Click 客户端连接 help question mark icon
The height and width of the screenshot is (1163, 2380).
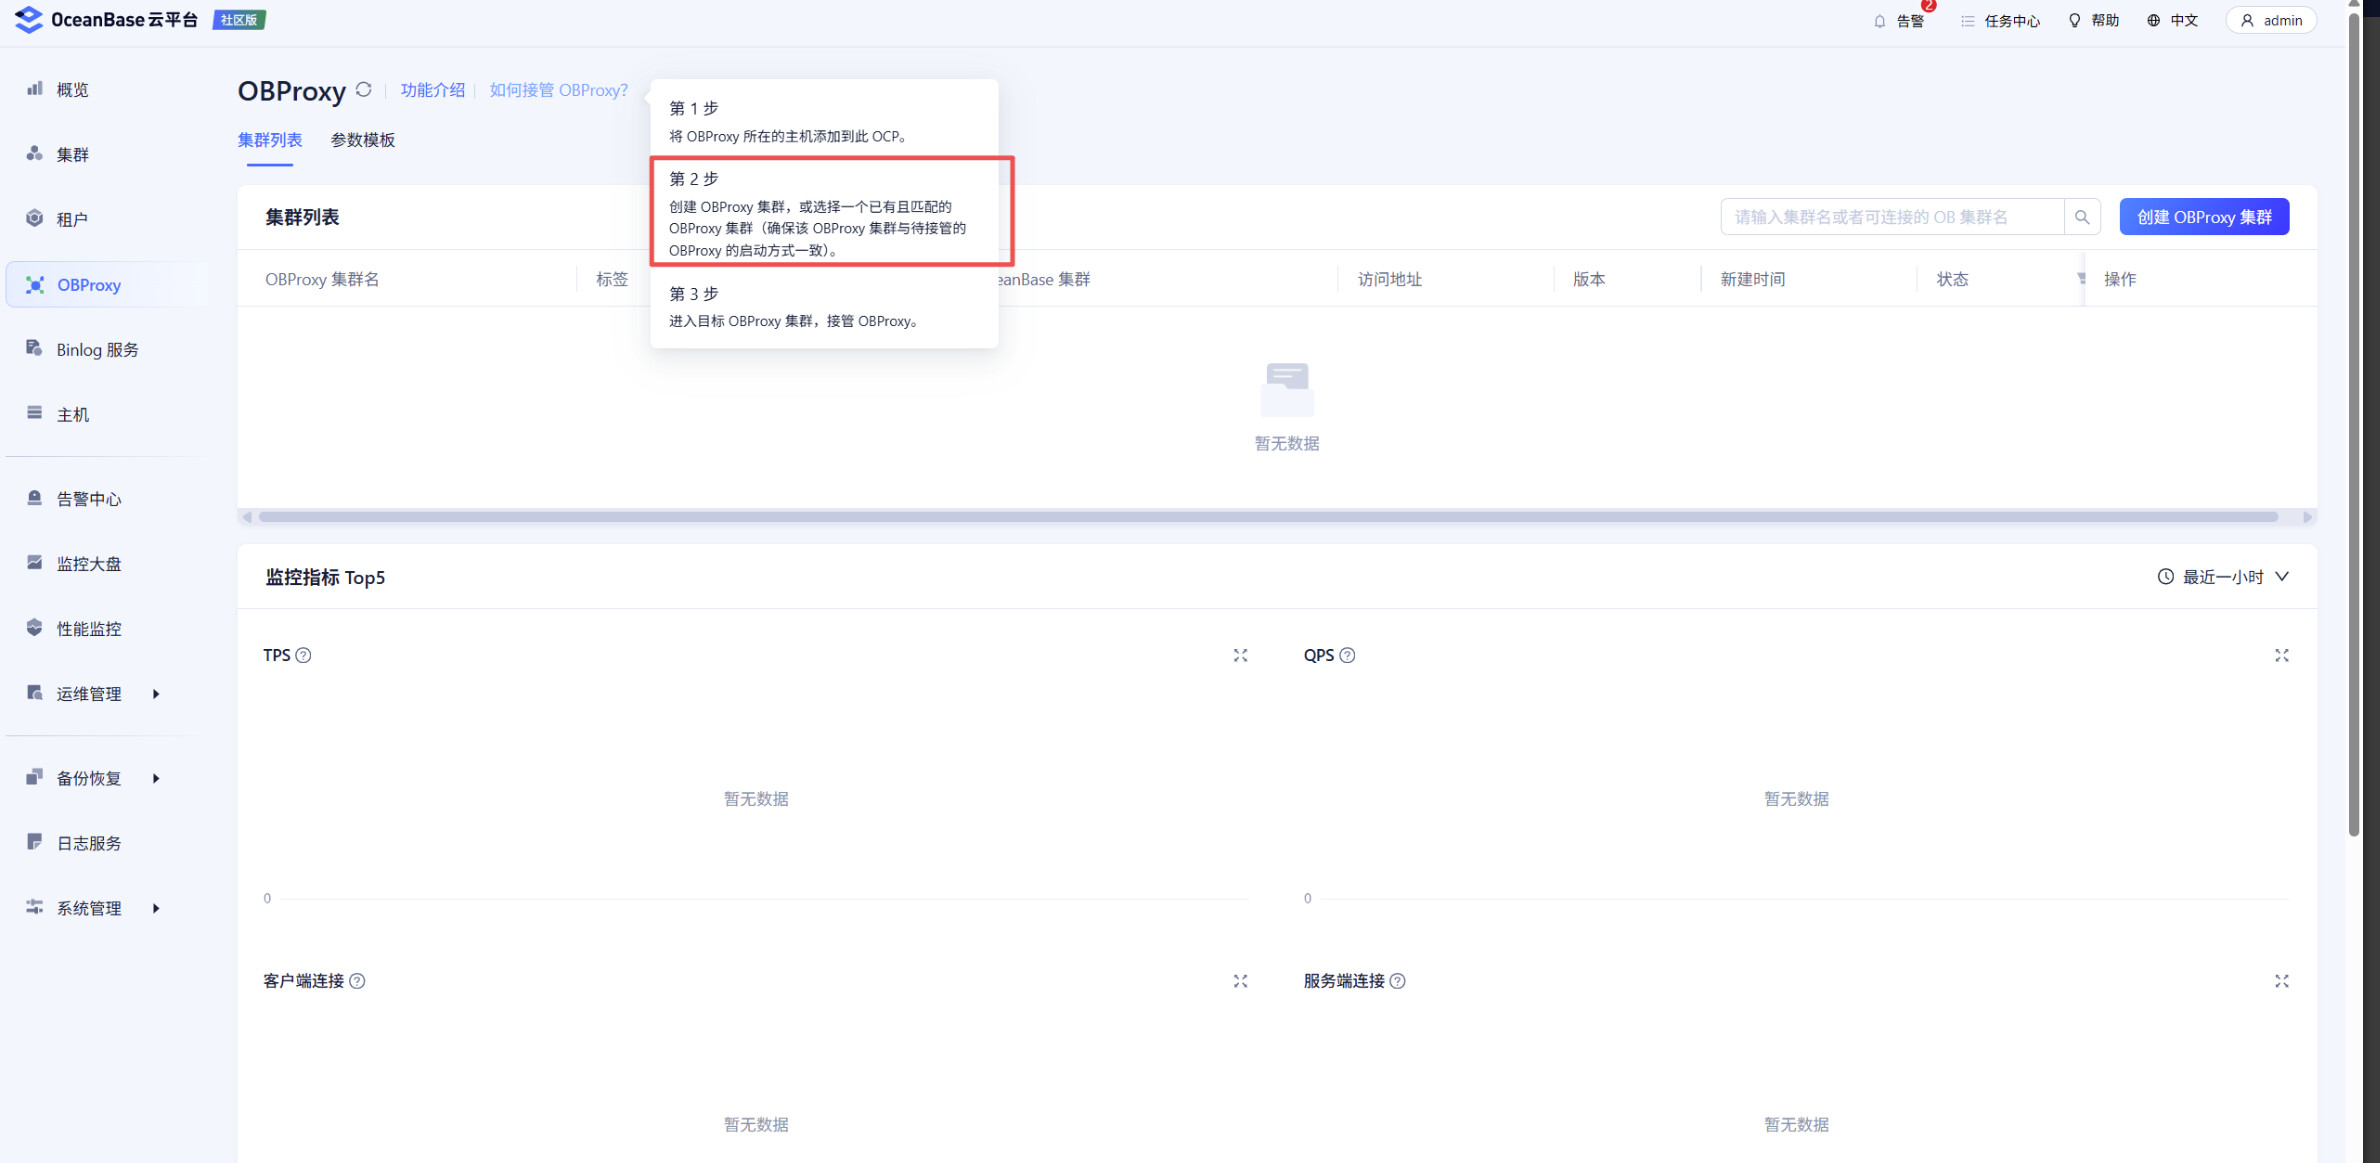[358, 981]
